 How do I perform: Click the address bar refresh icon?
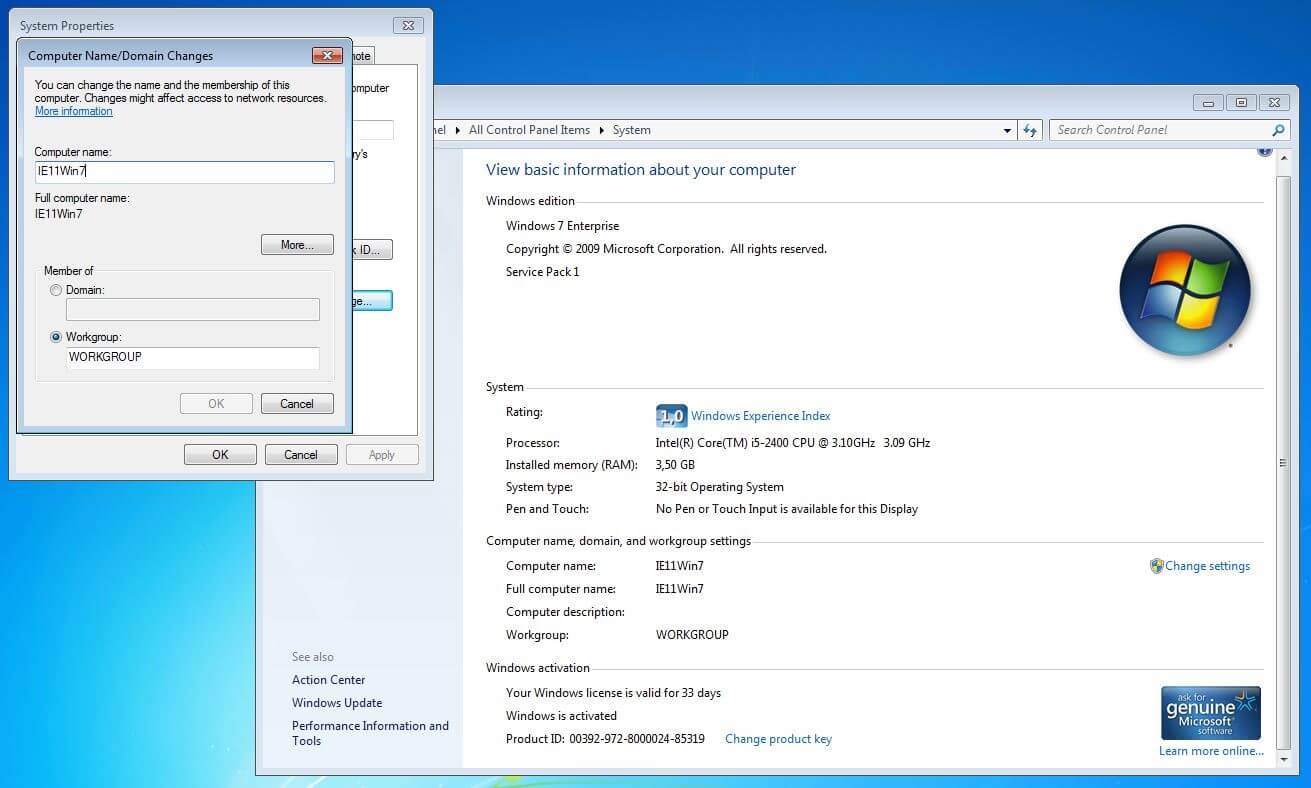(1030, 129)
